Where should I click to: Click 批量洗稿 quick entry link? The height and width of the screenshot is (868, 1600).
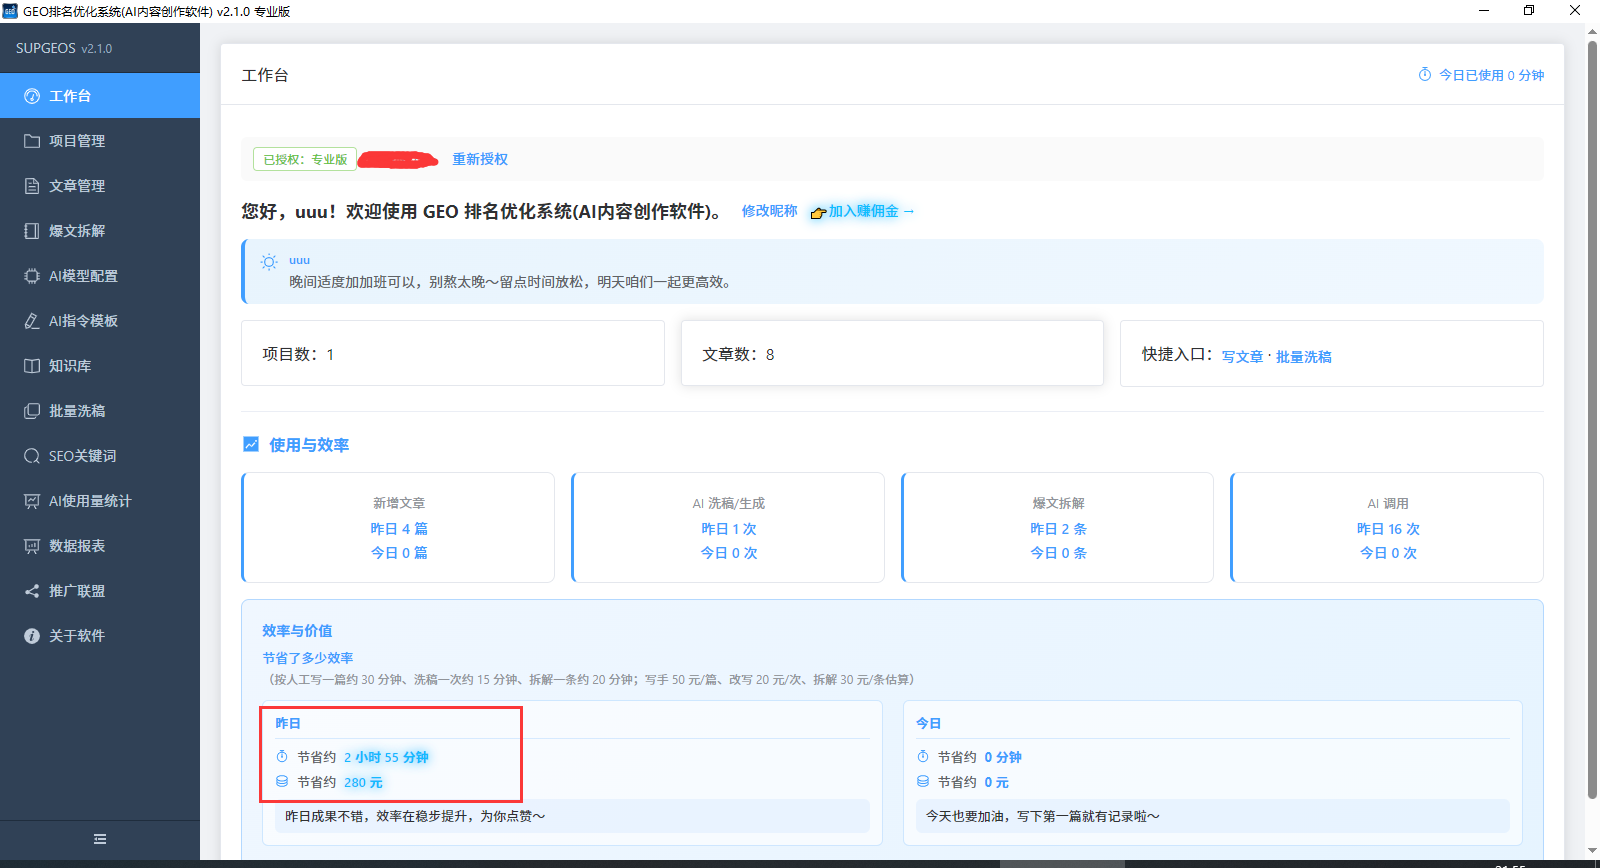(1303, 356)
